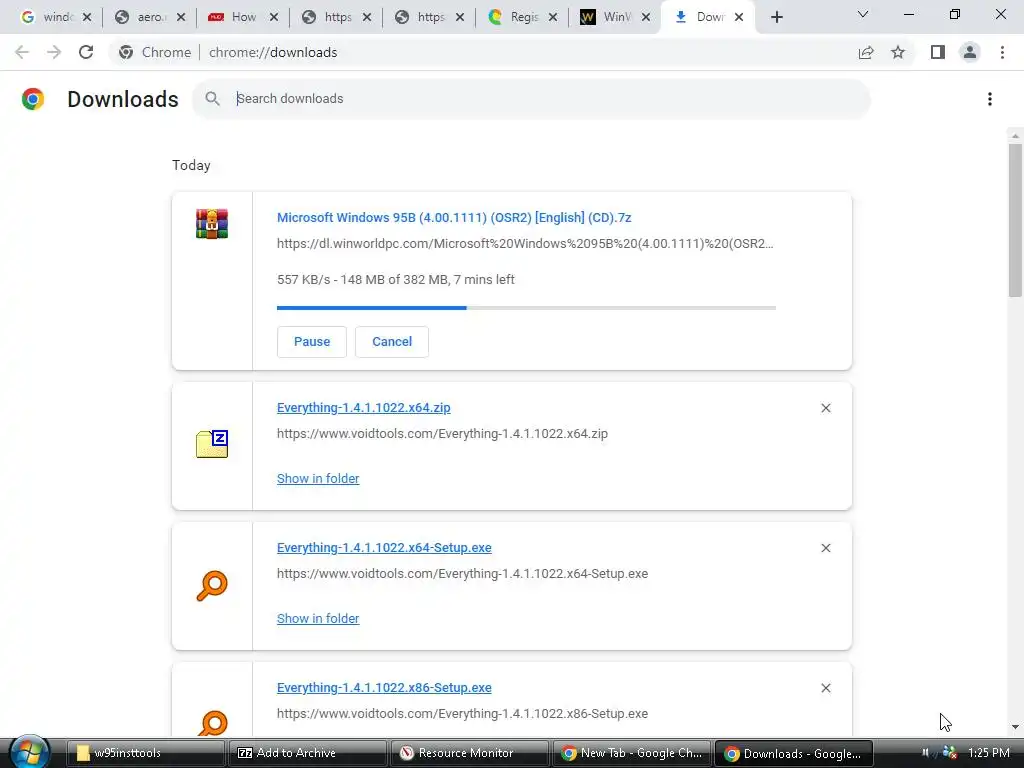Click the Chrome logo beside Downloads heading
Viewport: 1024px width, 768px height.
click(x=33, y=99)
